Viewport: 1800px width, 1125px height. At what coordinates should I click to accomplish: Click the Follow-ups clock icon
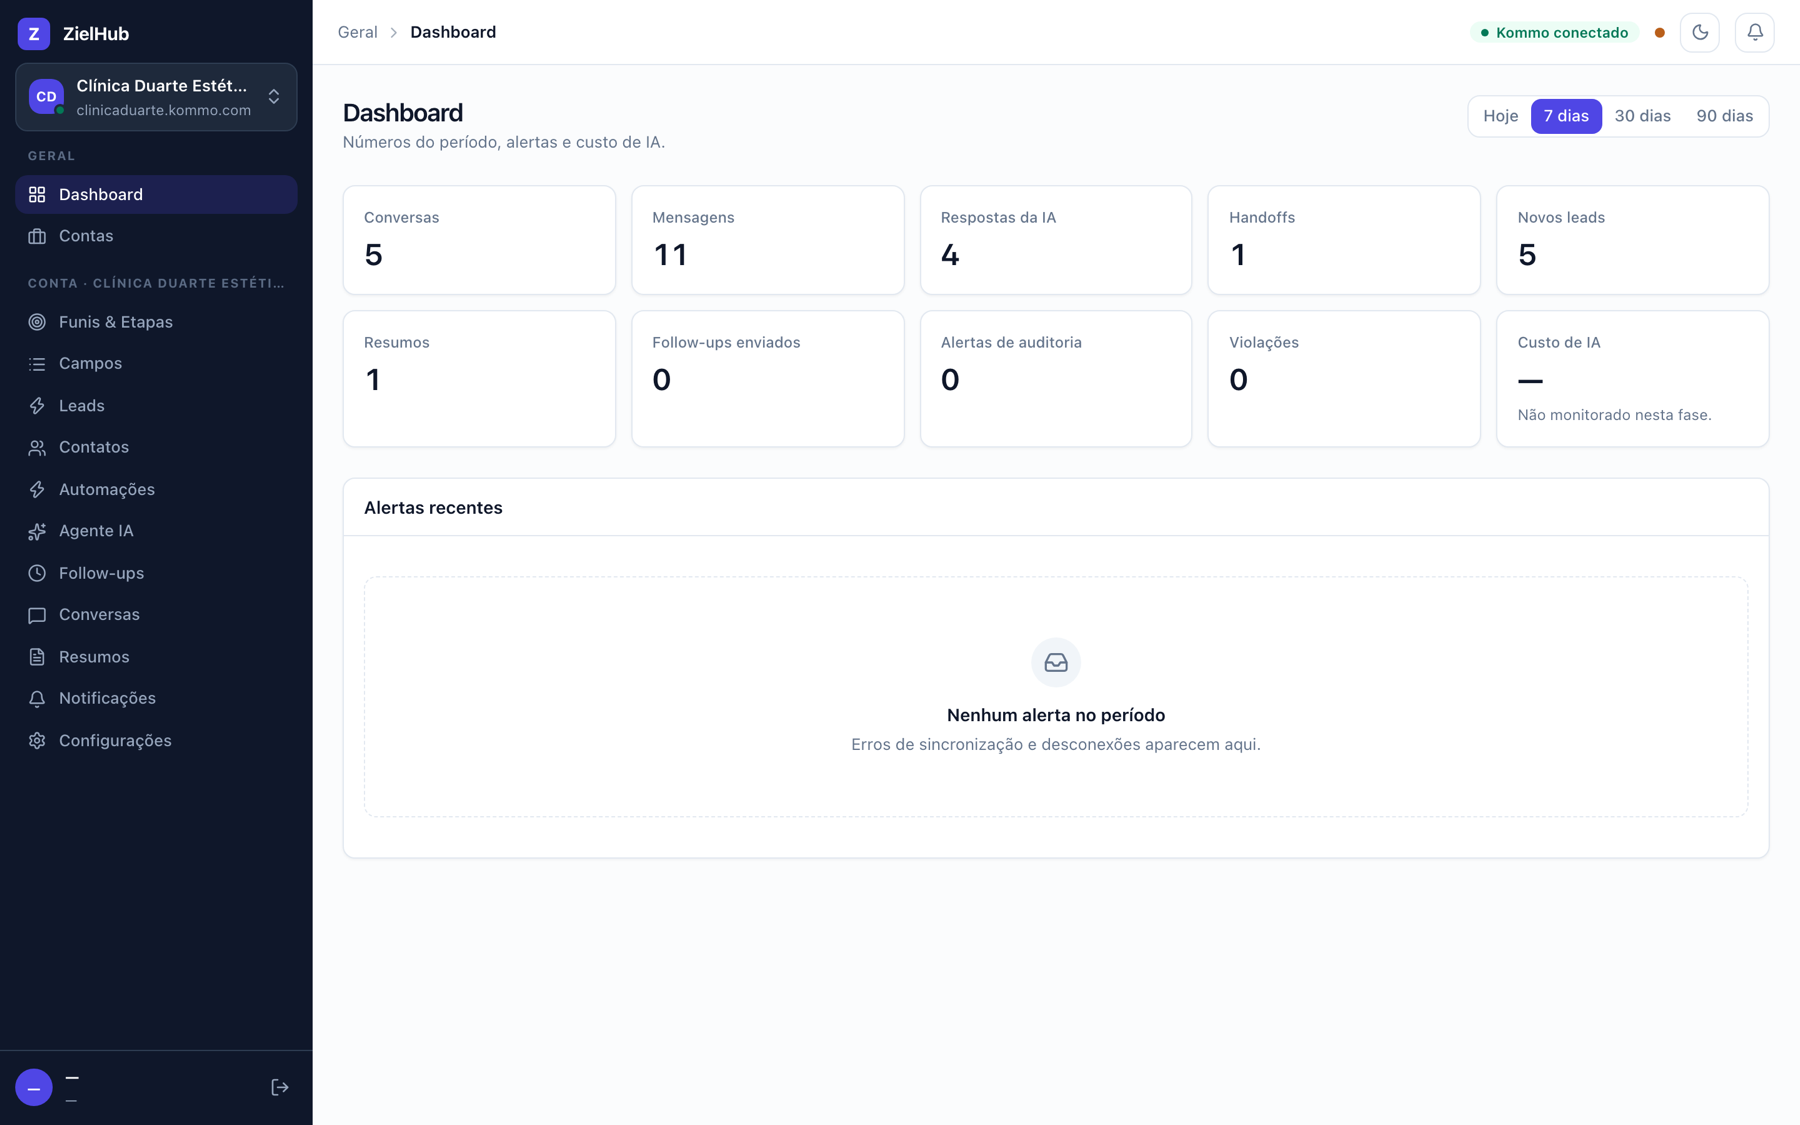click(x=37, y=574)
